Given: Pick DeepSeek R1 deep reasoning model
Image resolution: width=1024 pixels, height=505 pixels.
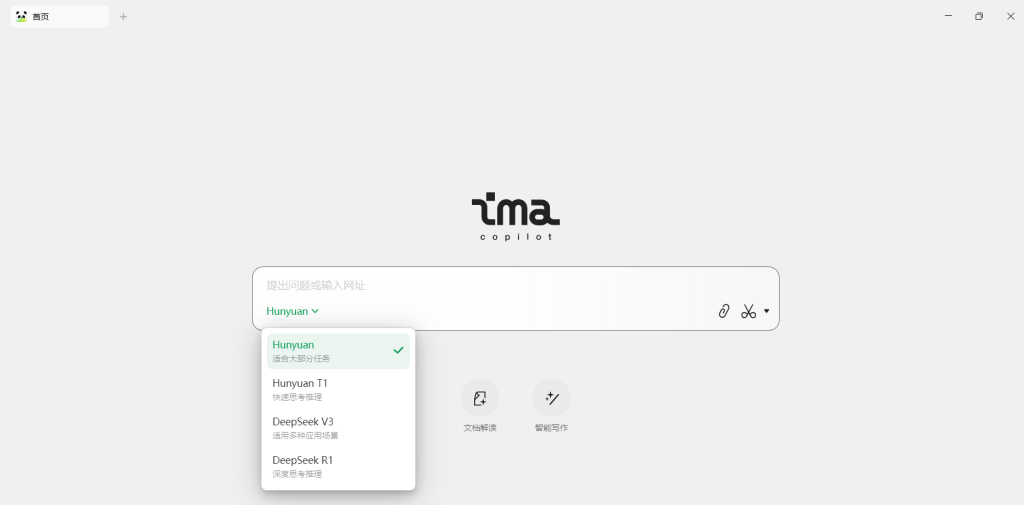Looking at the screenshot, I should tap(338, 466).
